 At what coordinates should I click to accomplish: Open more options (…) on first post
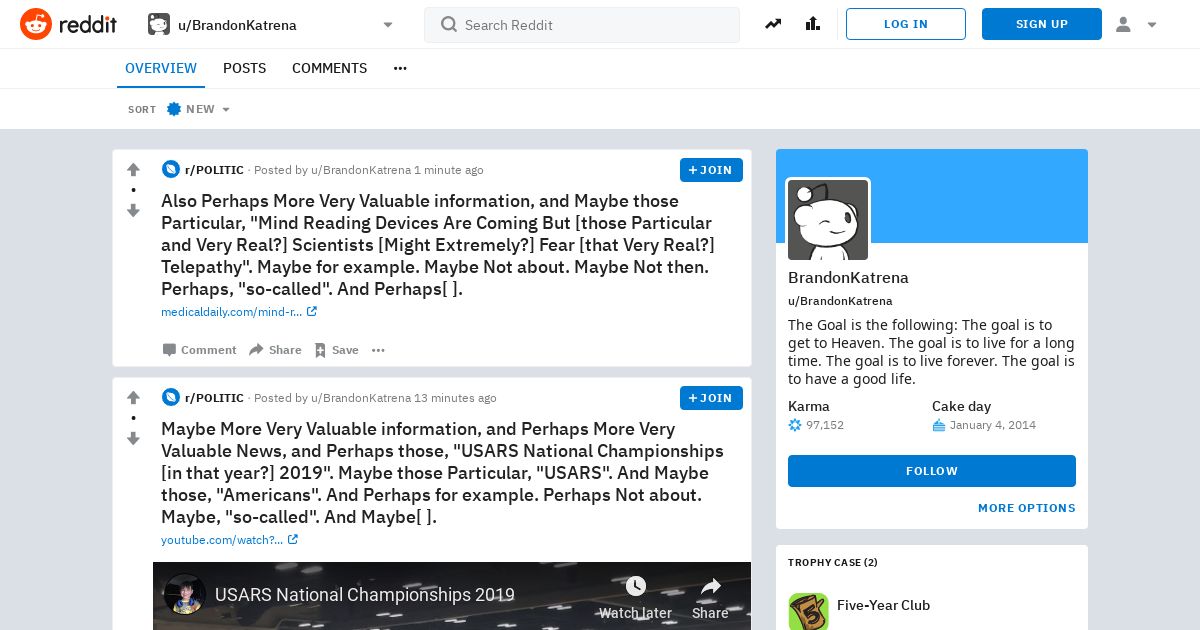click(378, 350)
